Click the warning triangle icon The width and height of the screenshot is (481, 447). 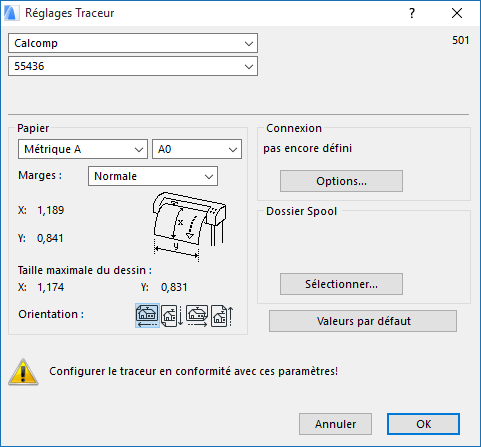[23, 372]
